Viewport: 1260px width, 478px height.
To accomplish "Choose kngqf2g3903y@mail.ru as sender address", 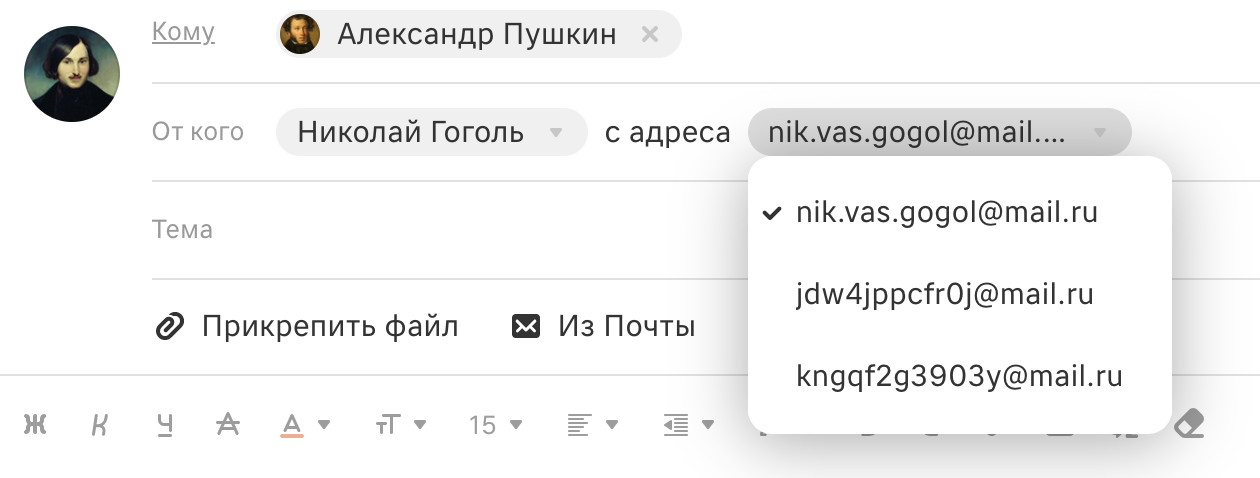I will [x=960, y=376].
